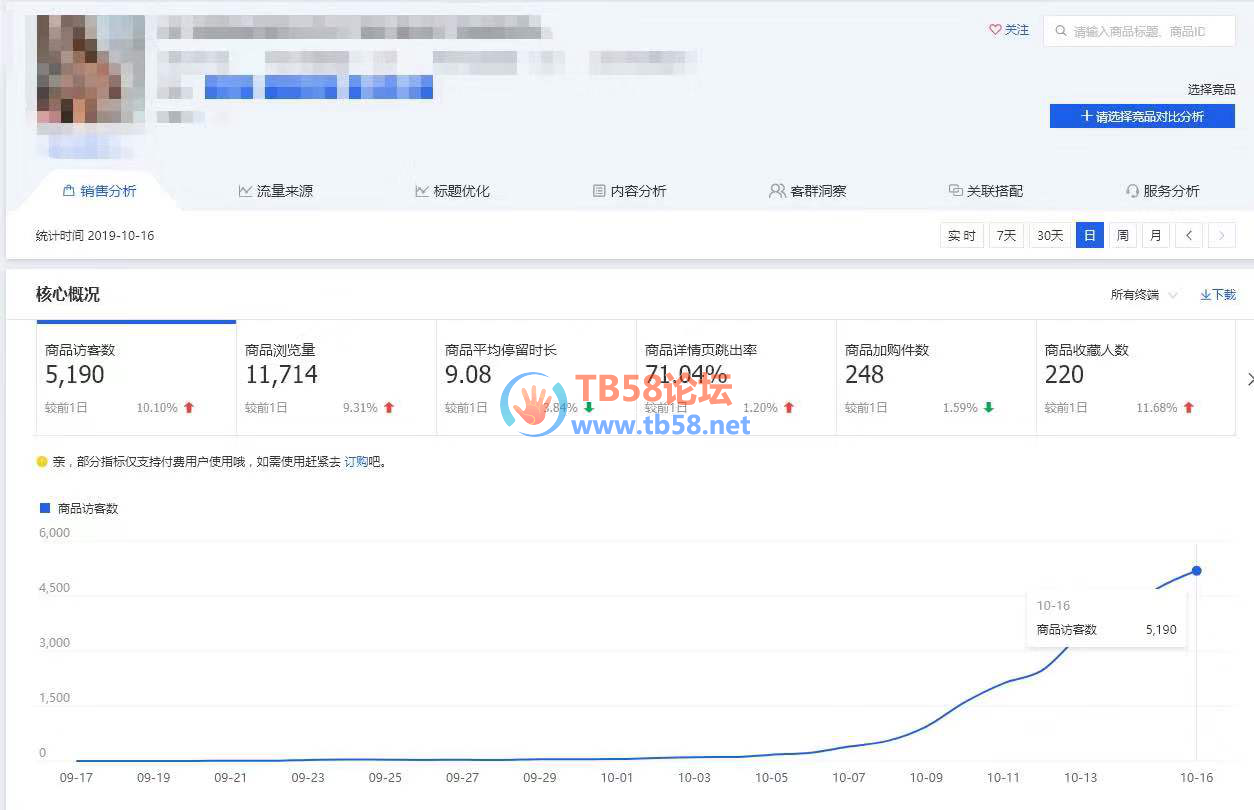The width and height of the screenshot is (1254, 810).
Task: Go to previous date with left arrow
Action: 1188,236
